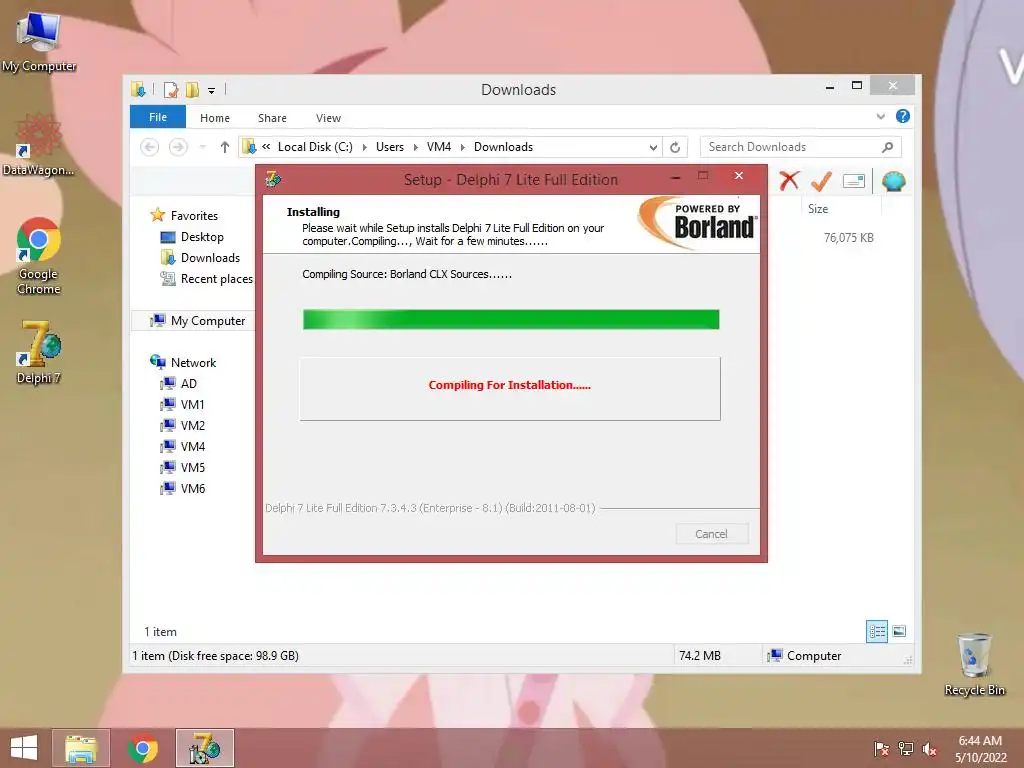Open the network tray icon

coord(906,748)
